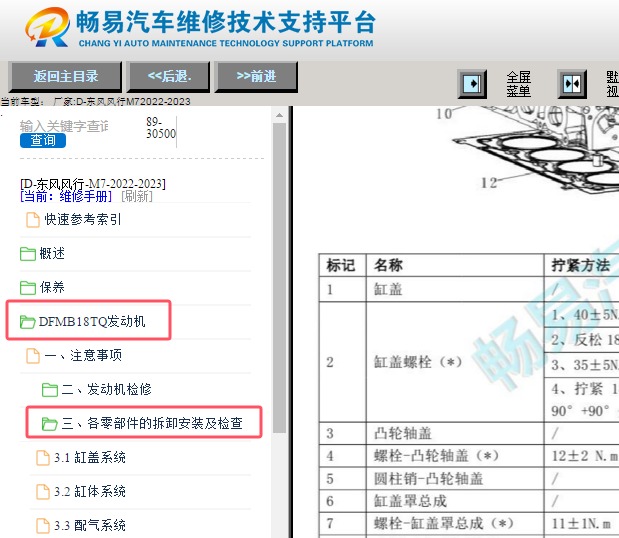The image size is (619, 538).
Task: Click the 全屏菜单 expand-panel icon
Action: click(x=472, y=84)
